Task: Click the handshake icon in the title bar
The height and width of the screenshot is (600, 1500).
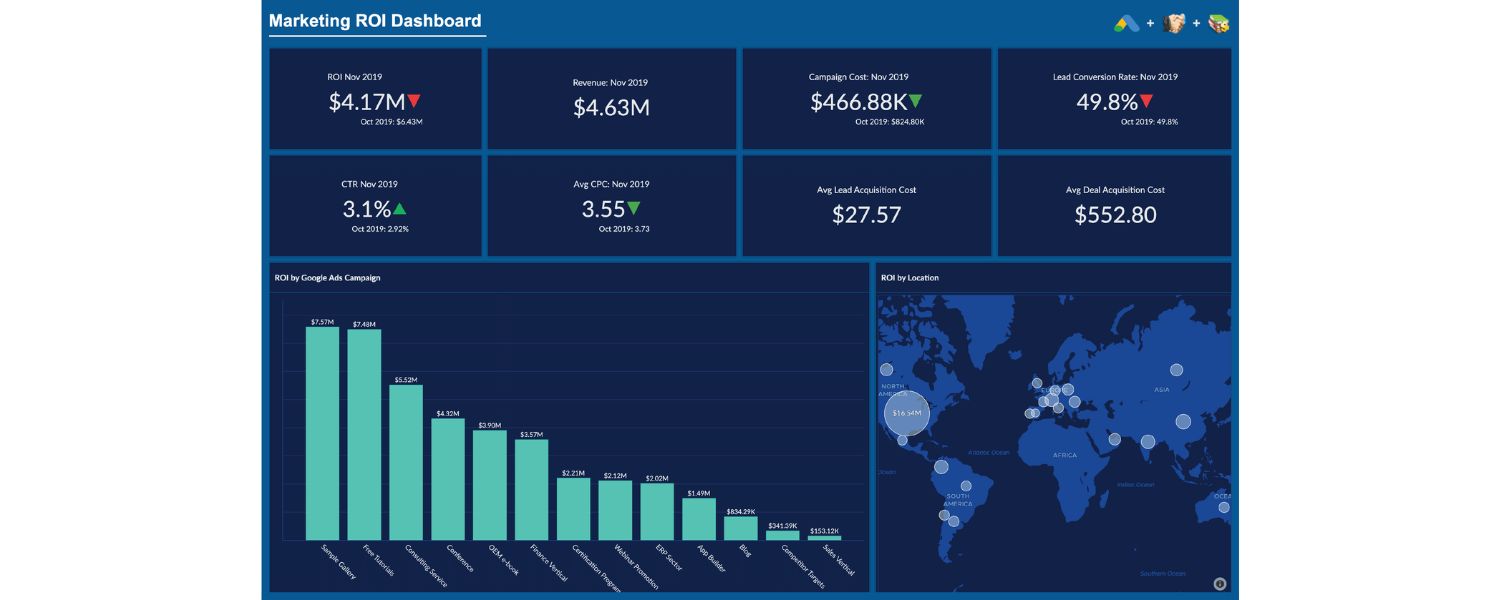Action: click(x=1174, y=22)
